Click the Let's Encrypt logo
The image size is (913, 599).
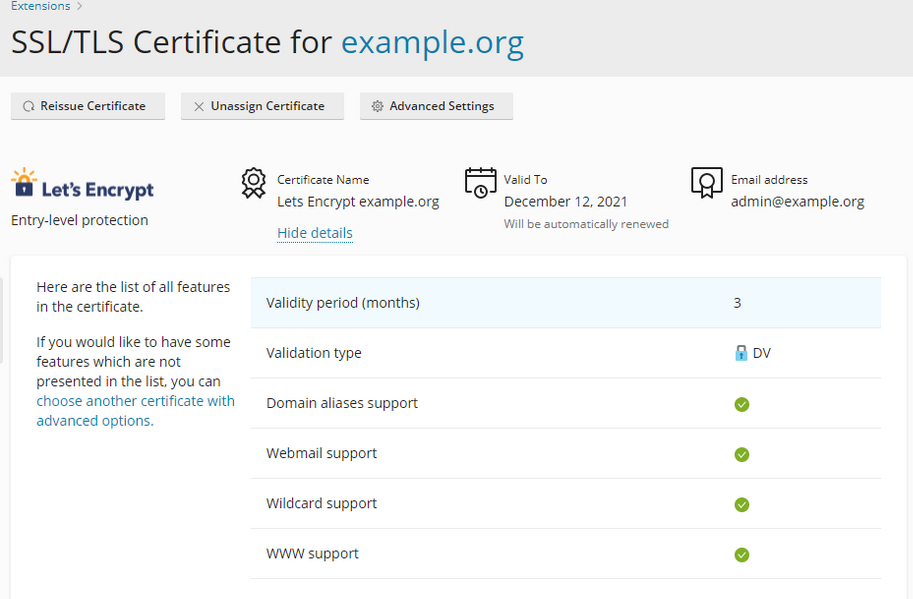point(82,184)
